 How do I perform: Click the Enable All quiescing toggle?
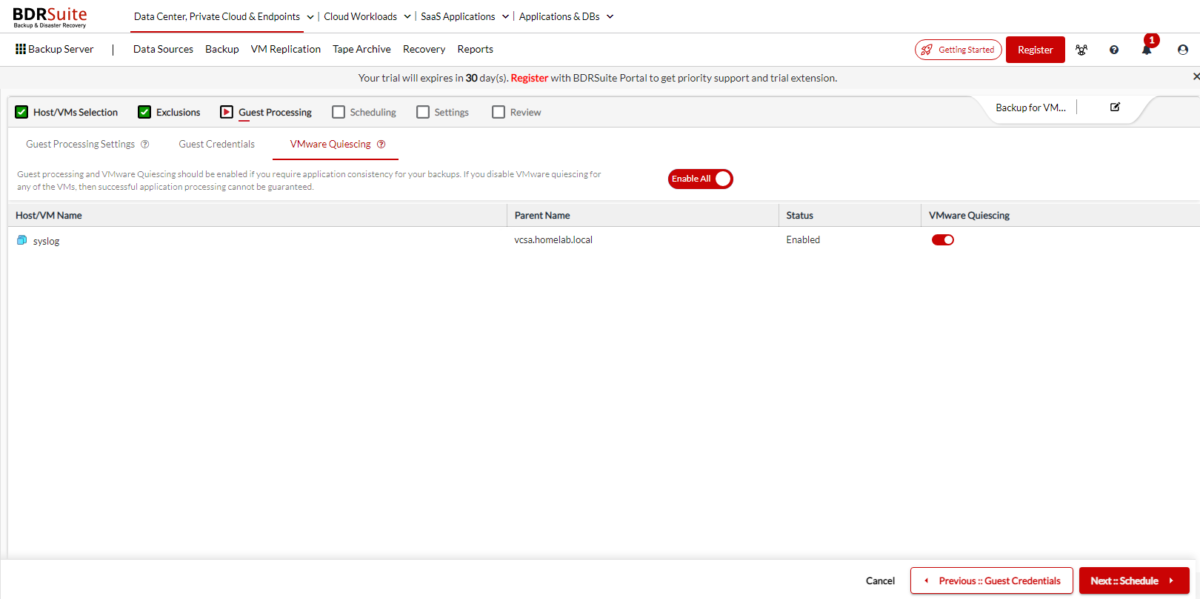[x=700, y=179]
